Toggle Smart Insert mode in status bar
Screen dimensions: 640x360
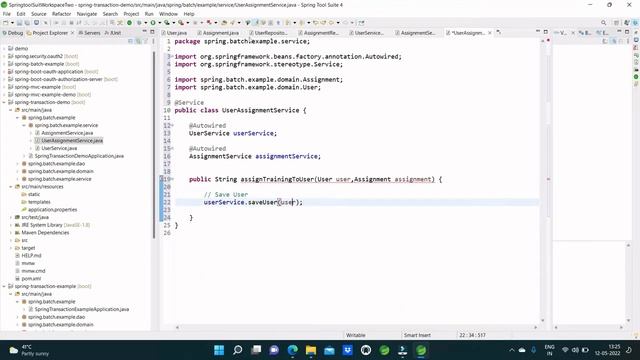click(417, 335)
